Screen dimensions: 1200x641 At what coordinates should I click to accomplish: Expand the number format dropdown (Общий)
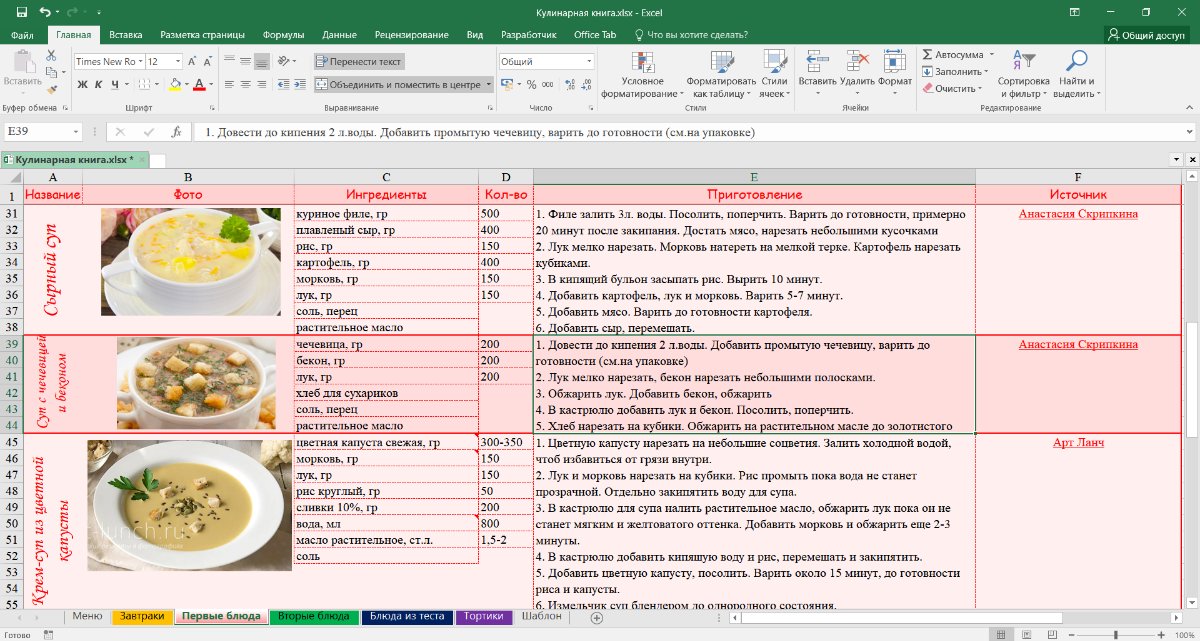pos(588,61)
